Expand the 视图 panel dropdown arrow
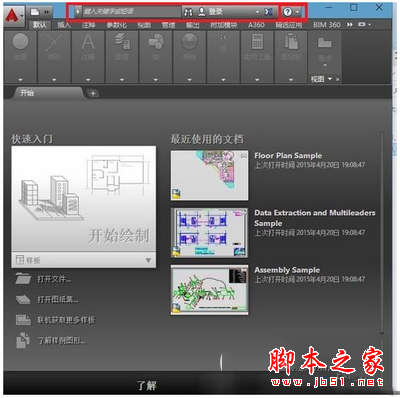This screenshot has height=398, width=400. 330,79
